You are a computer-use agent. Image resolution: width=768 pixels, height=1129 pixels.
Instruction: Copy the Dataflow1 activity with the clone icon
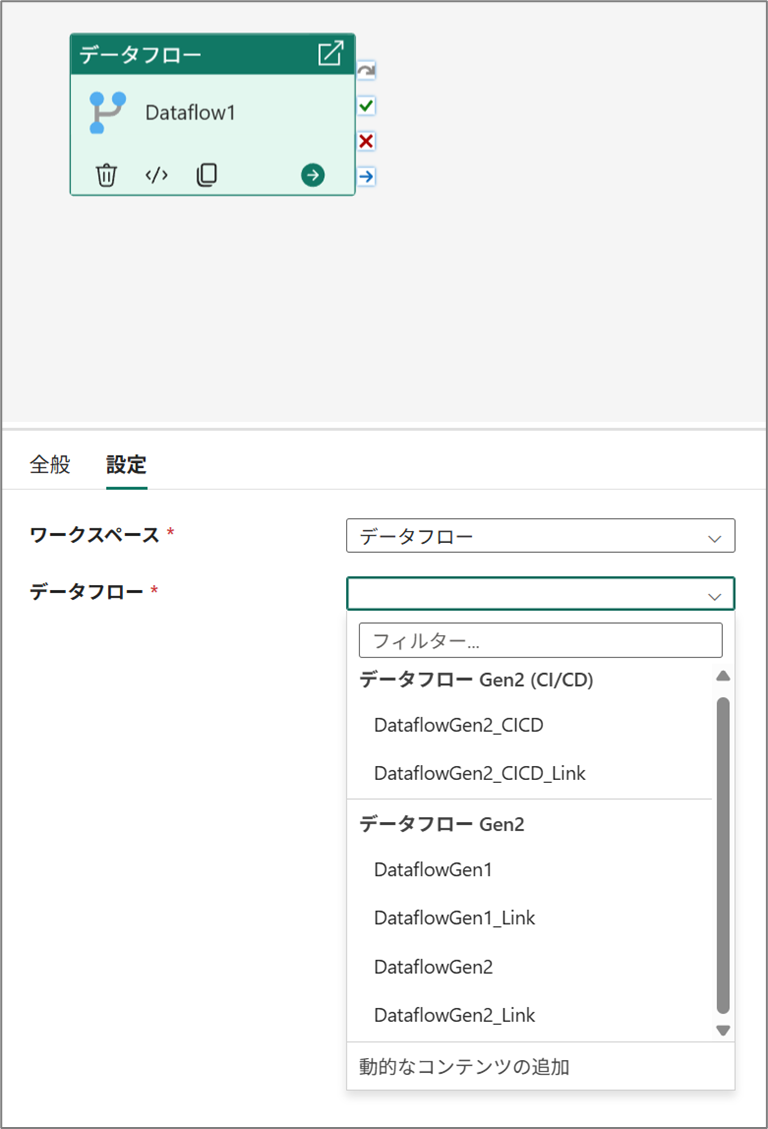(207, 175)
